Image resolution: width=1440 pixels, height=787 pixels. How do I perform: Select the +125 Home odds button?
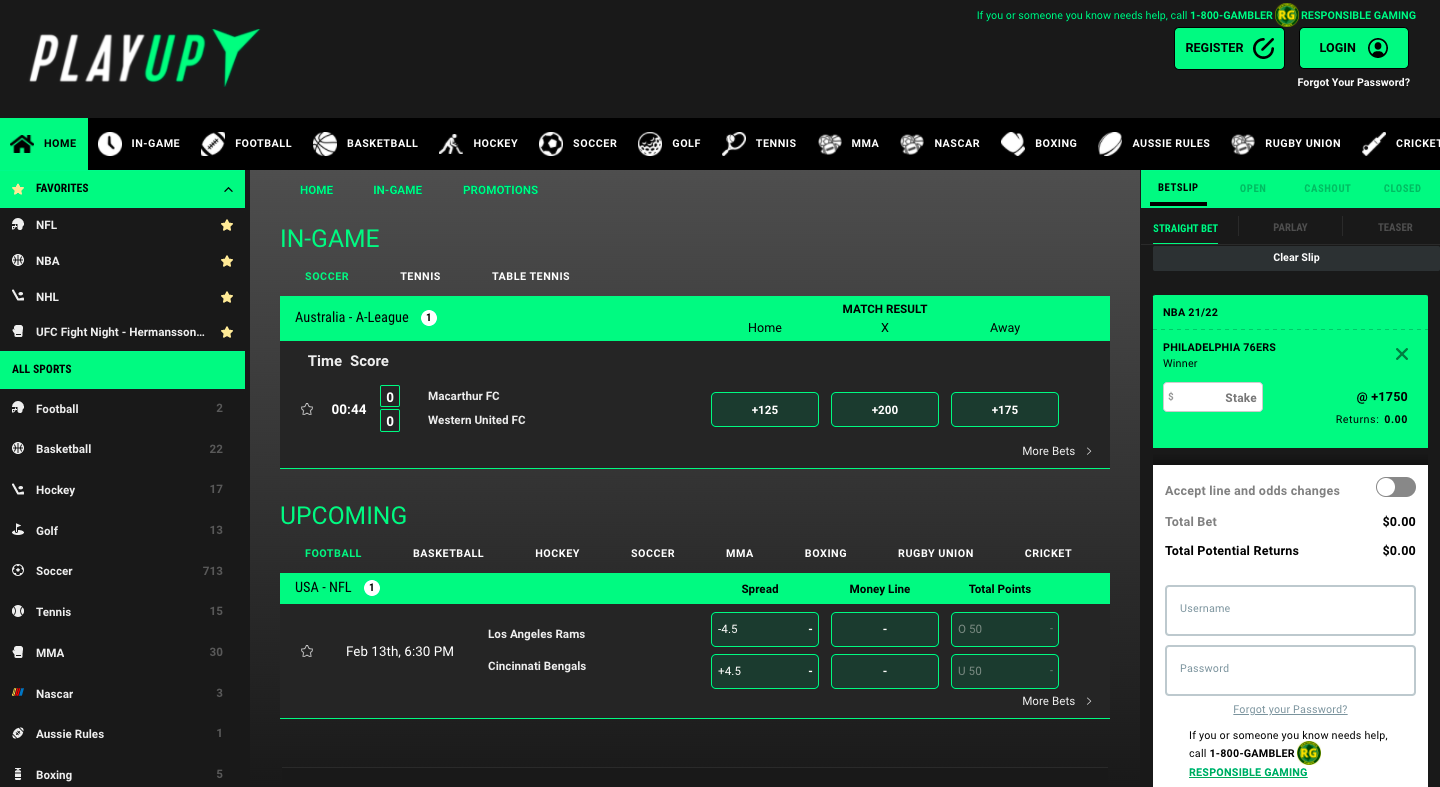click(764, 410)
